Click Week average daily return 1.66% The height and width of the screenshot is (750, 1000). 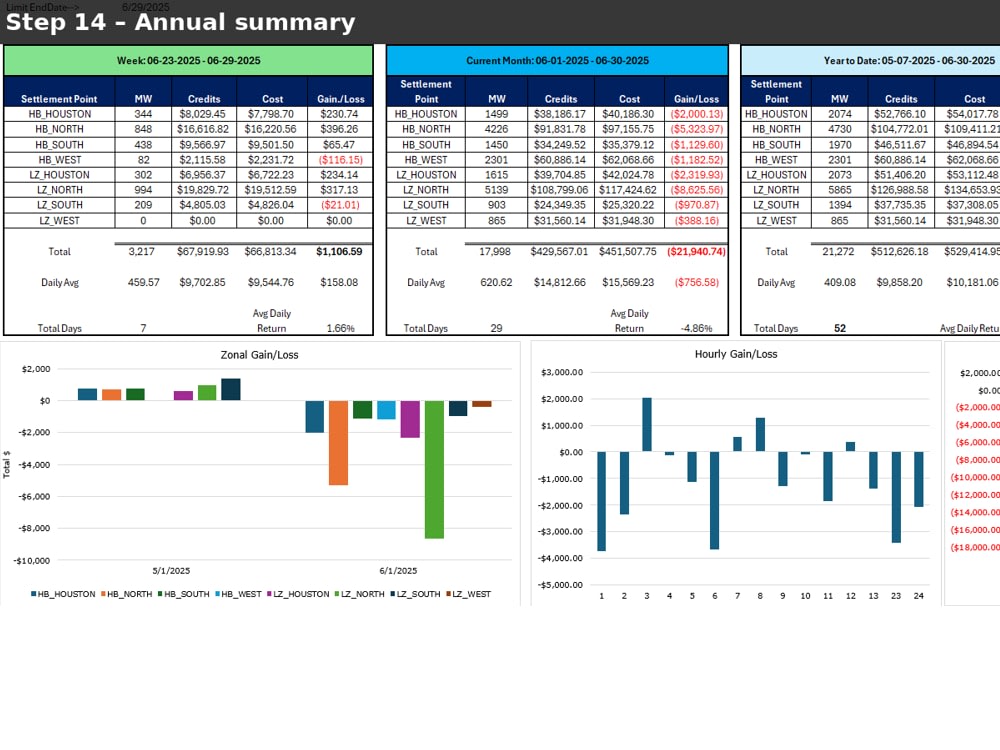click(341, 328)
